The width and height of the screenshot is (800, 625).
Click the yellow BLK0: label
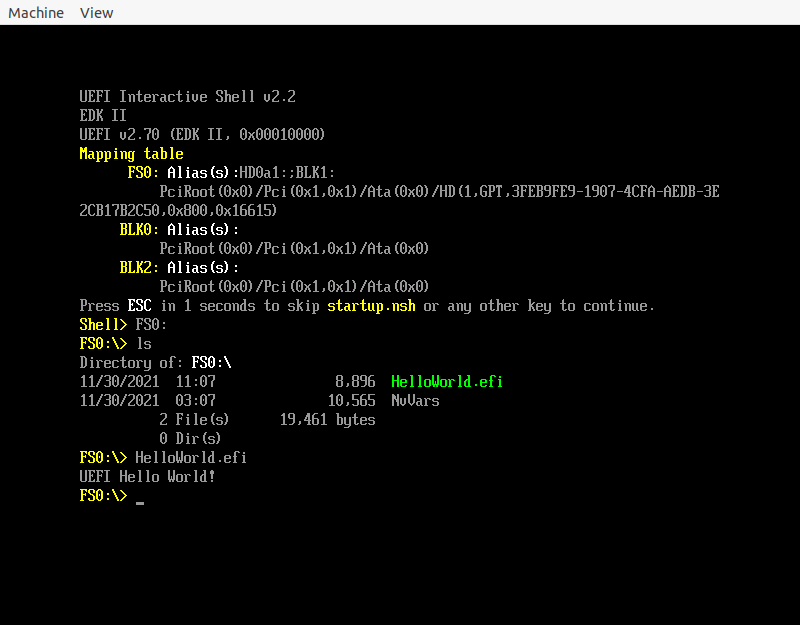[x=139, y=230]
